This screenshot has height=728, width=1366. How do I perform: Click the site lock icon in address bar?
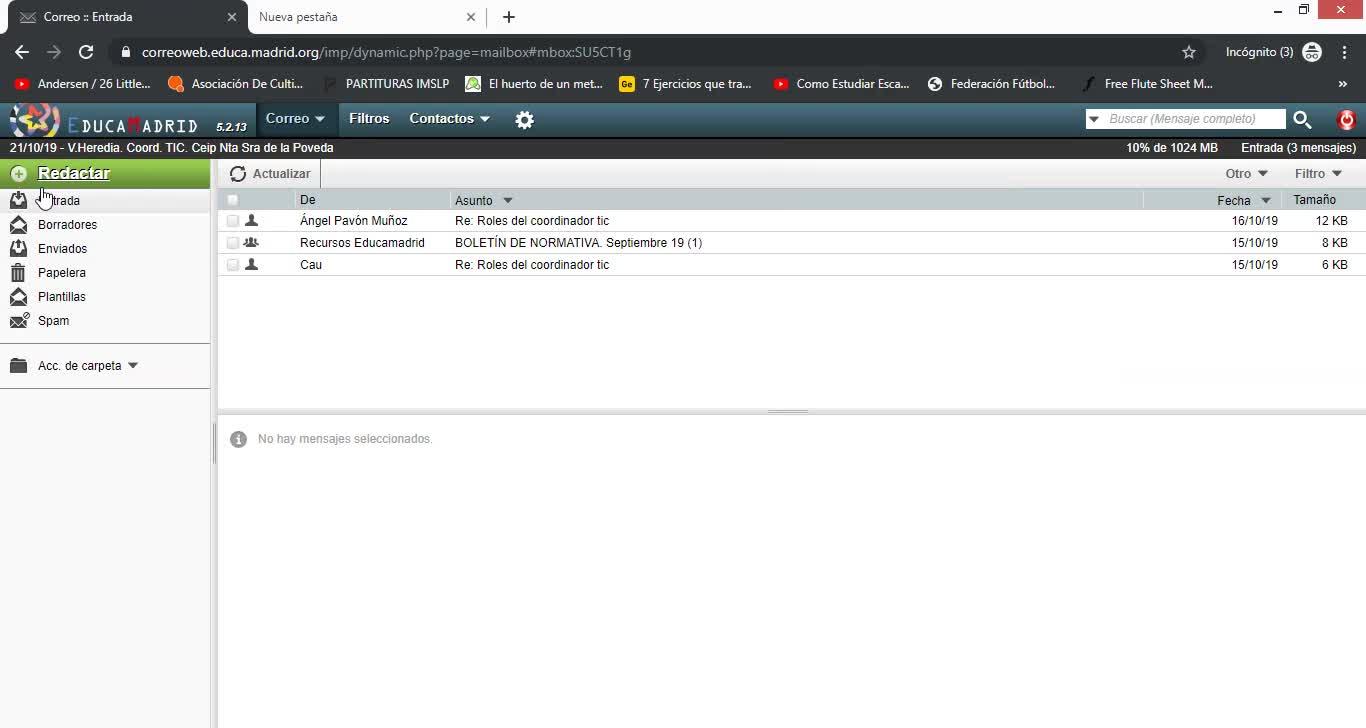pos(125,52)
